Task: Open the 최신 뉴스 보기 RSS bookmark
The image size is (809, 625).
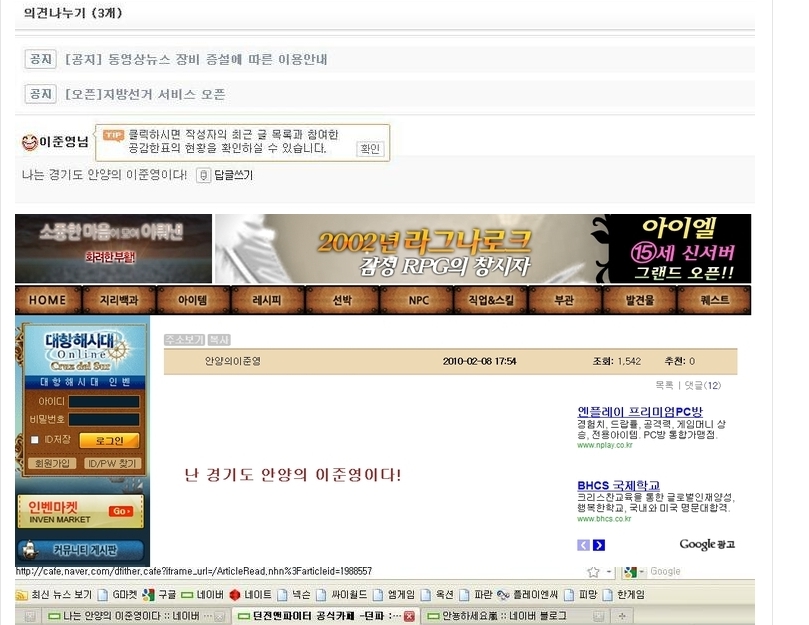Action: 54,595
